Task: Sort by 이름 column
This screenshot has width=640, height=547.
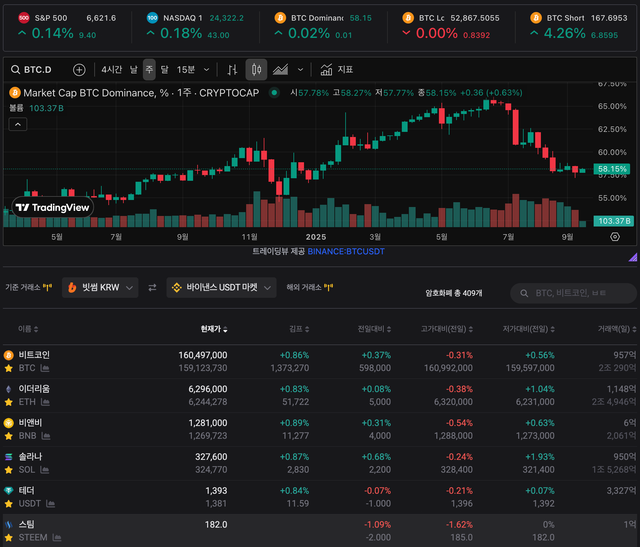Action: click(x=28, y=329)
